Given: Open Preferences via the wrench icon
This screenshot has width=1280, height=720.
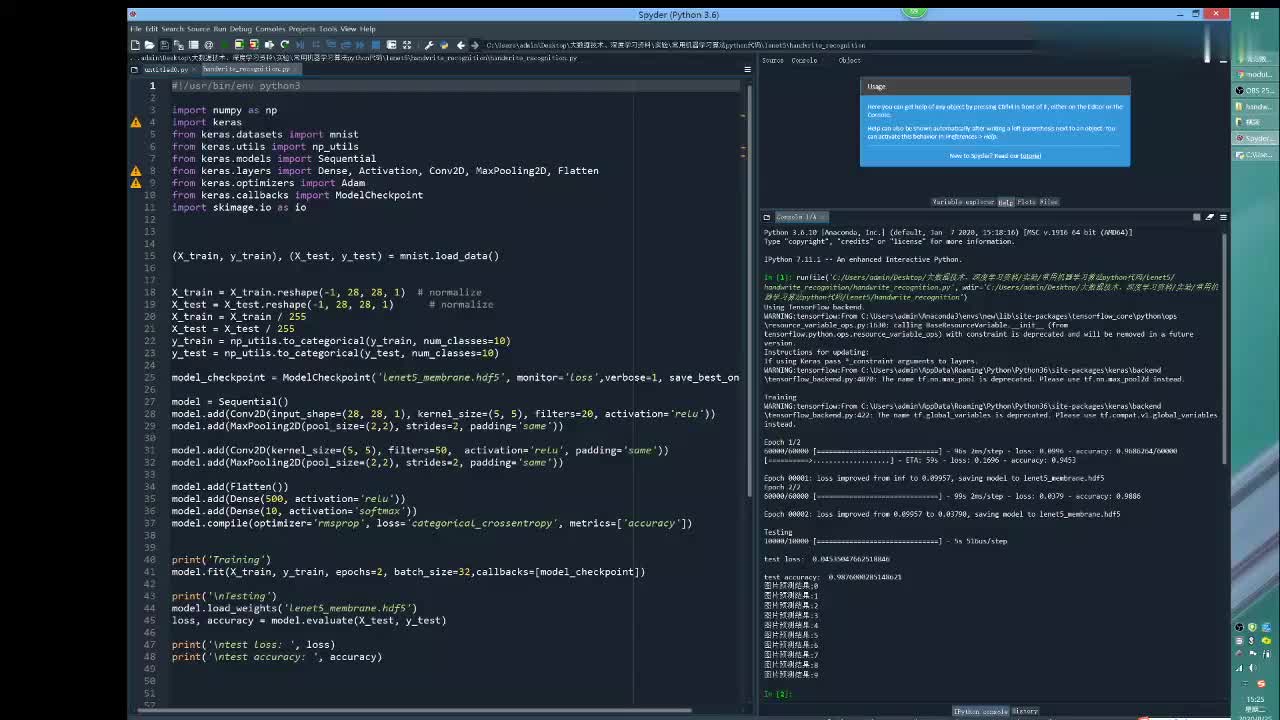Looking at the screenshot, I should [x=429, y=45].
